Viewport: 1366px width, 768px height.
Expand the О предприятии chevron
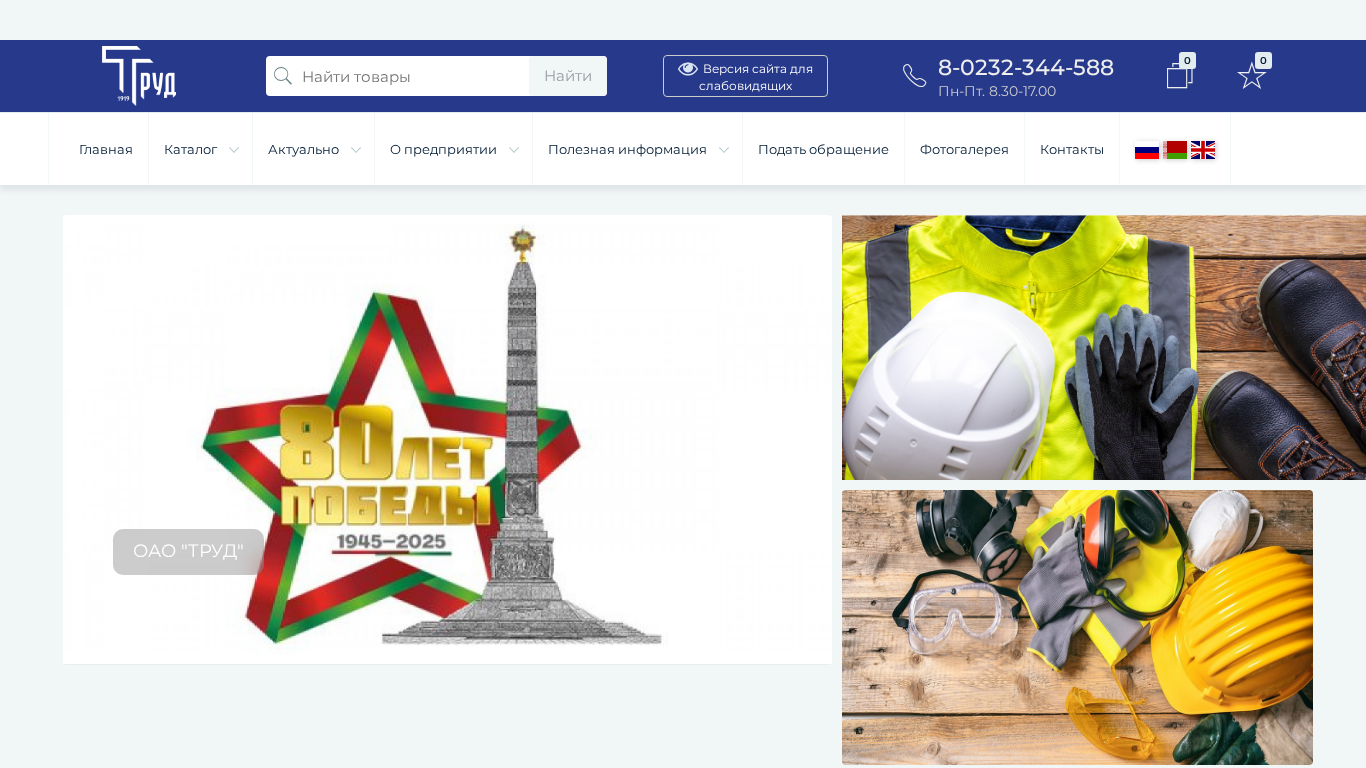tap(514, 150)
